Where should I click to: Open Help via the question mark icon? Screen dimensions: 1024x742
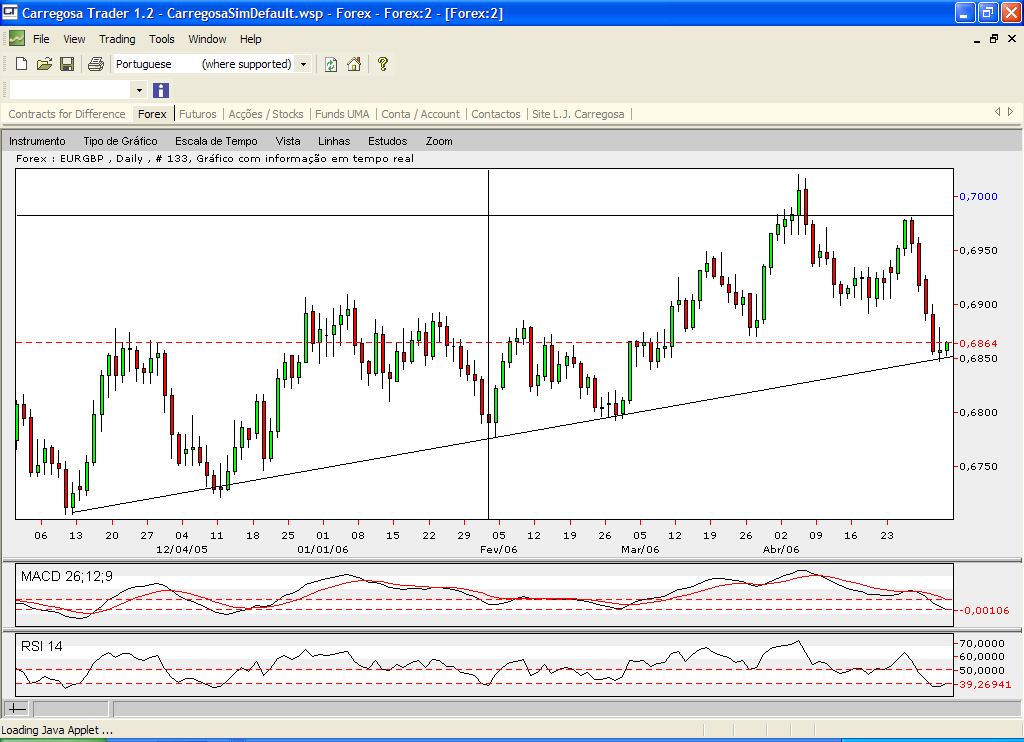(x=381, y=63)
